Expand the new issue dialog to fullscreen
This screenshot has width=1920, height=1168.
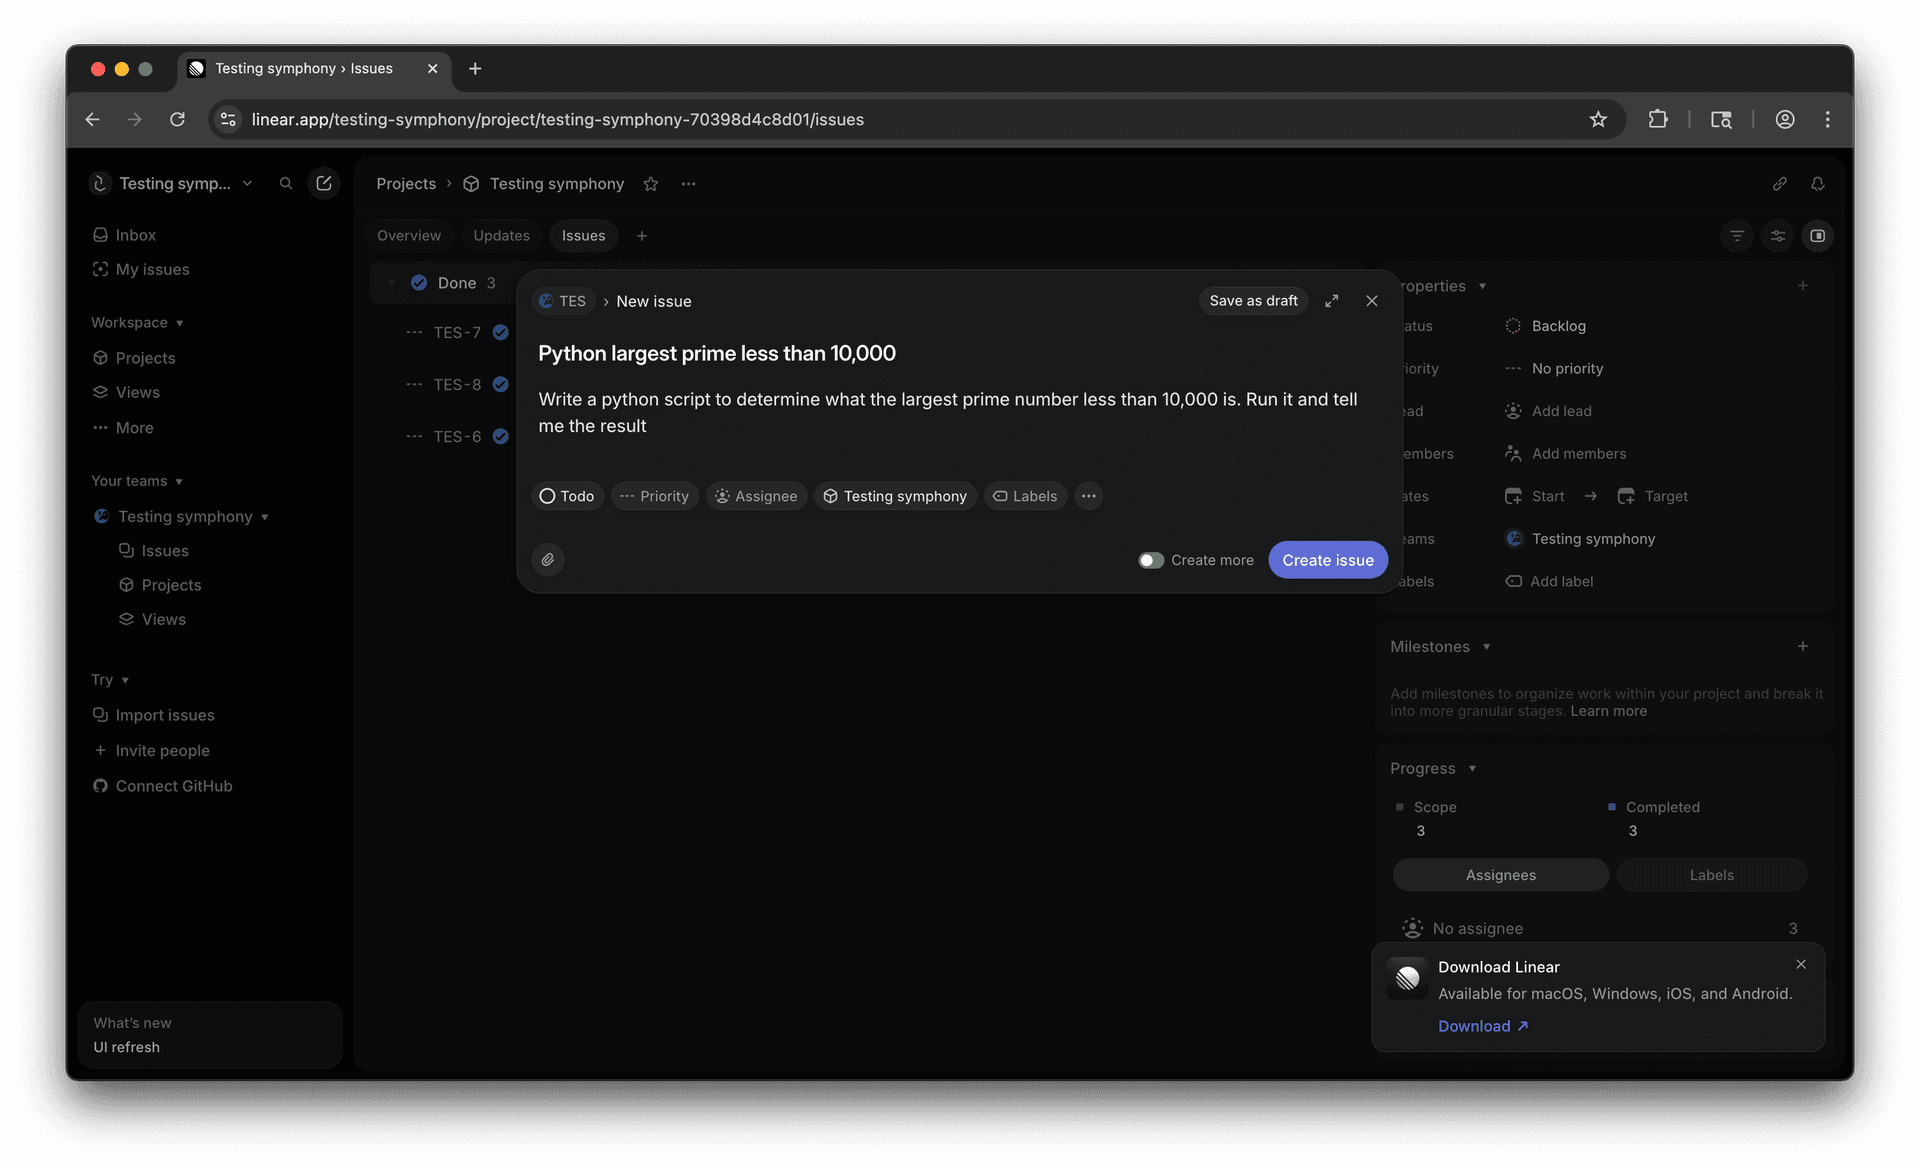click(1331, 300)
